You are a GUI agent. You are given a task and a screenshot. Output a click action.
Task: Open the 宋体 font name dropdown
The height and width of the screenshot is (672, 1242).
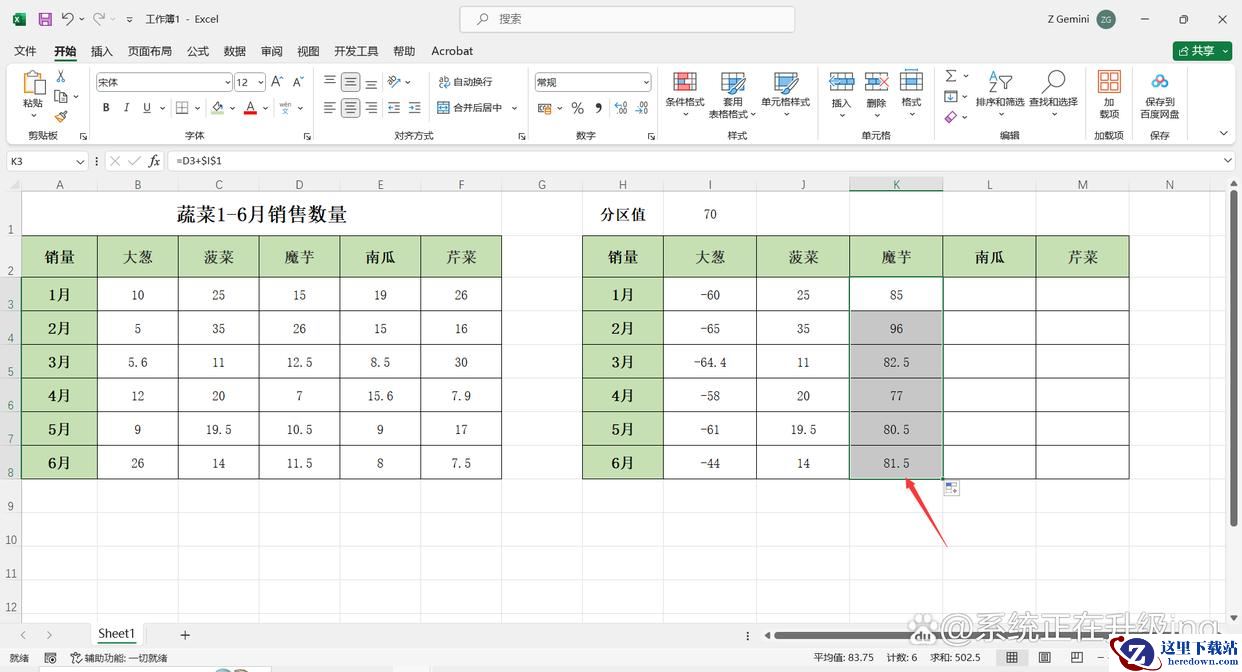[x=227, y=82]
